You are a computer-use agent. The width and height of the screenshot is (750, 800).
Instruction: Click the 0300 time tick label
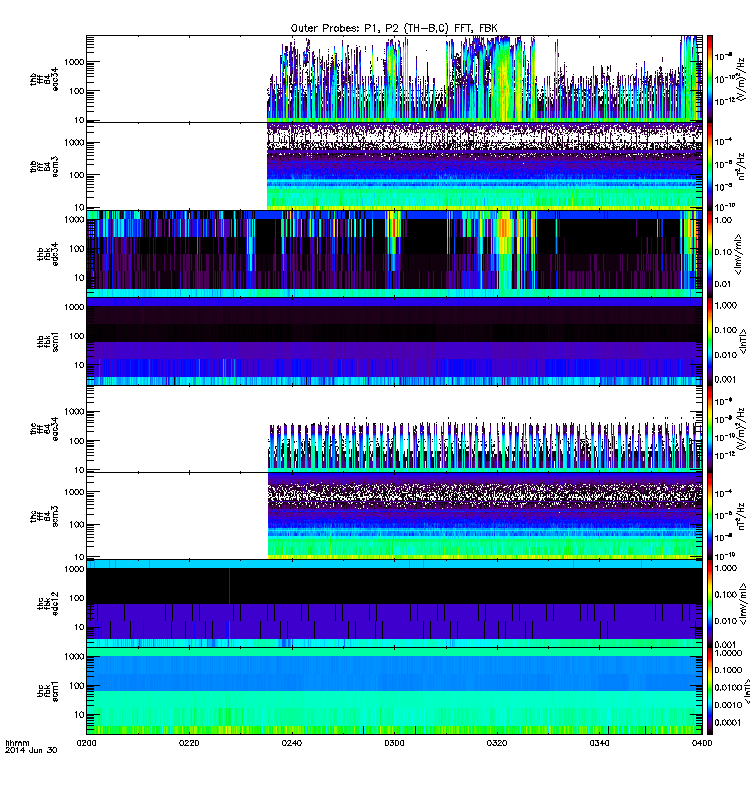[x=394, y=743]
